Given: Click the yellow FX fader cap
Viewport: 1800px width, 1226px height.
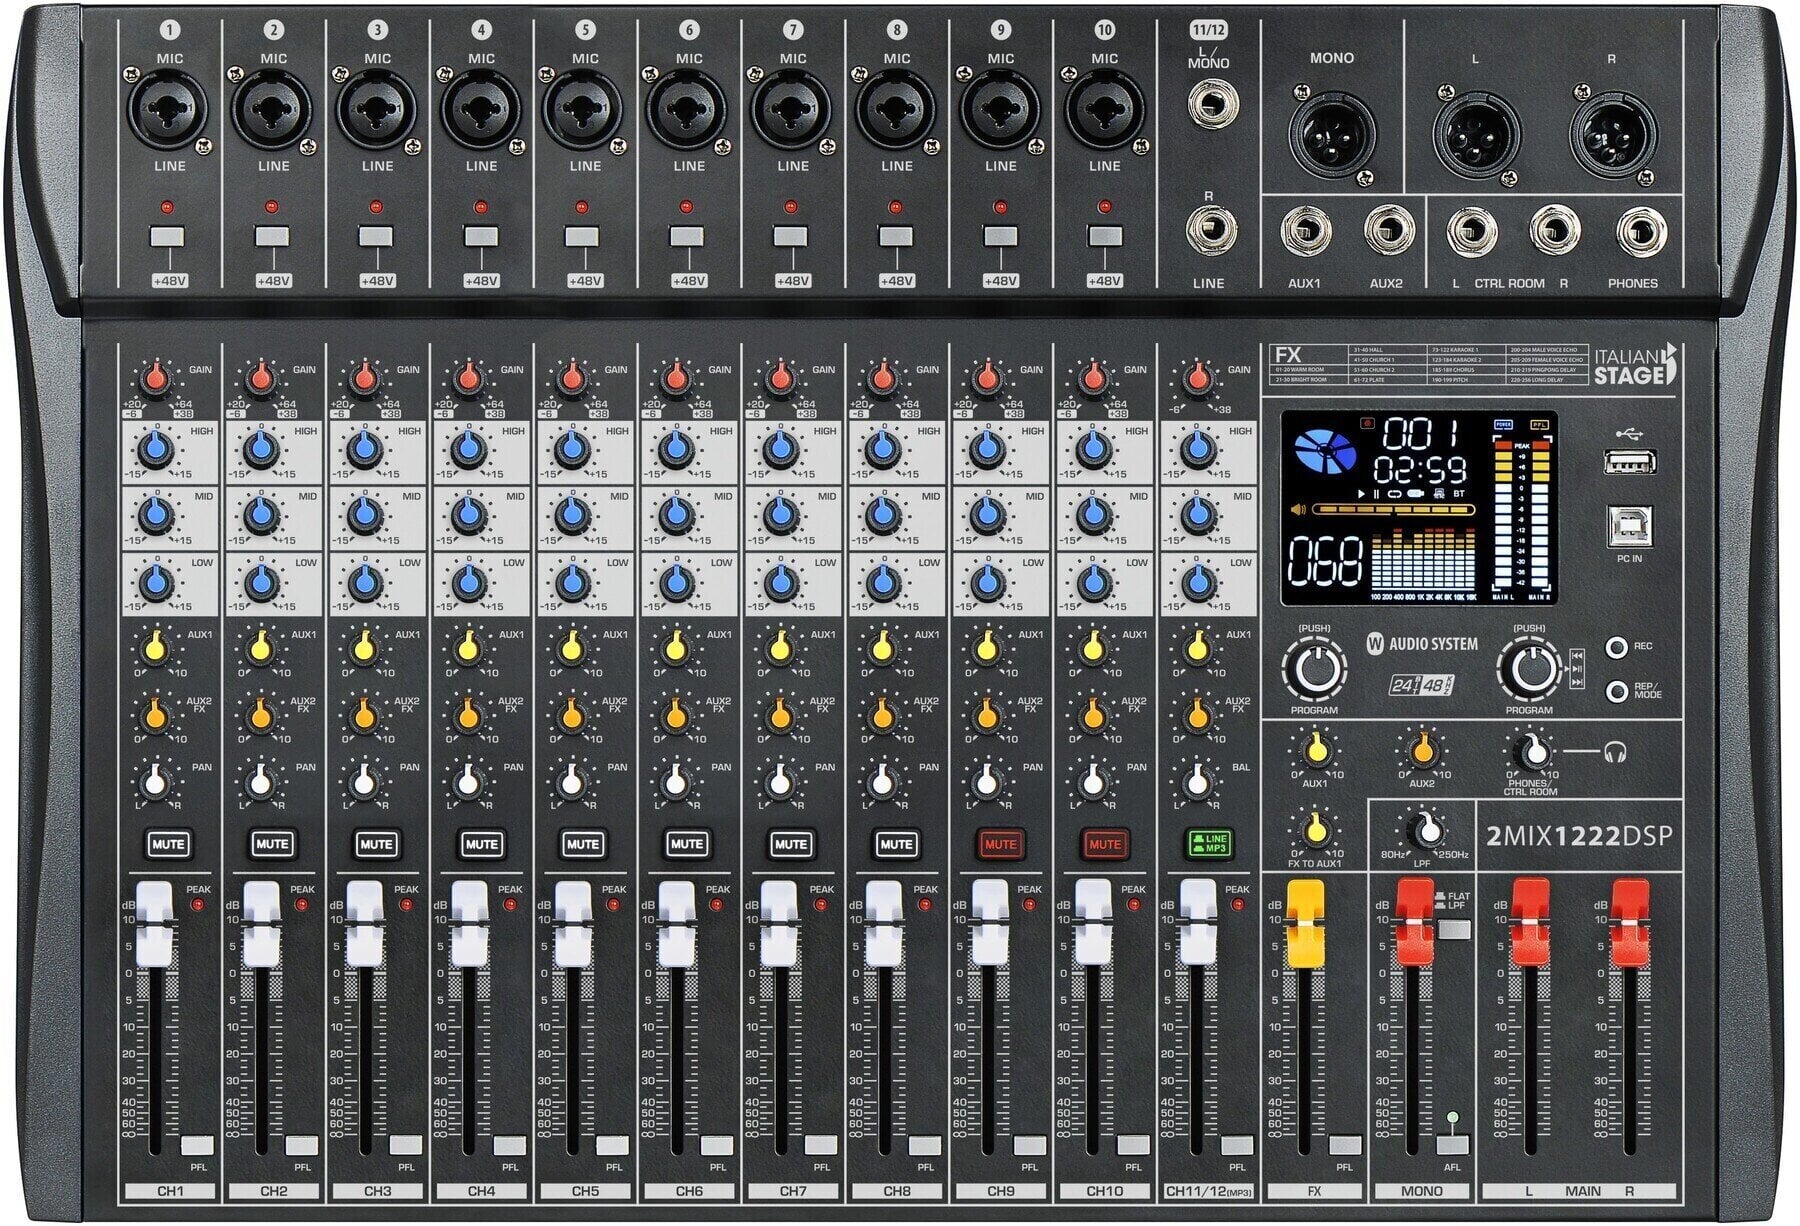Looking at the screenshot, I should coord(1305,923).
